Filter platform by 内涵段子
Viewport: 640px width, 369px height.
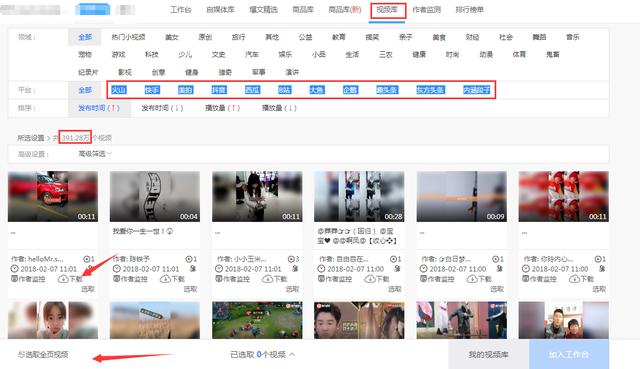[476, 90]
